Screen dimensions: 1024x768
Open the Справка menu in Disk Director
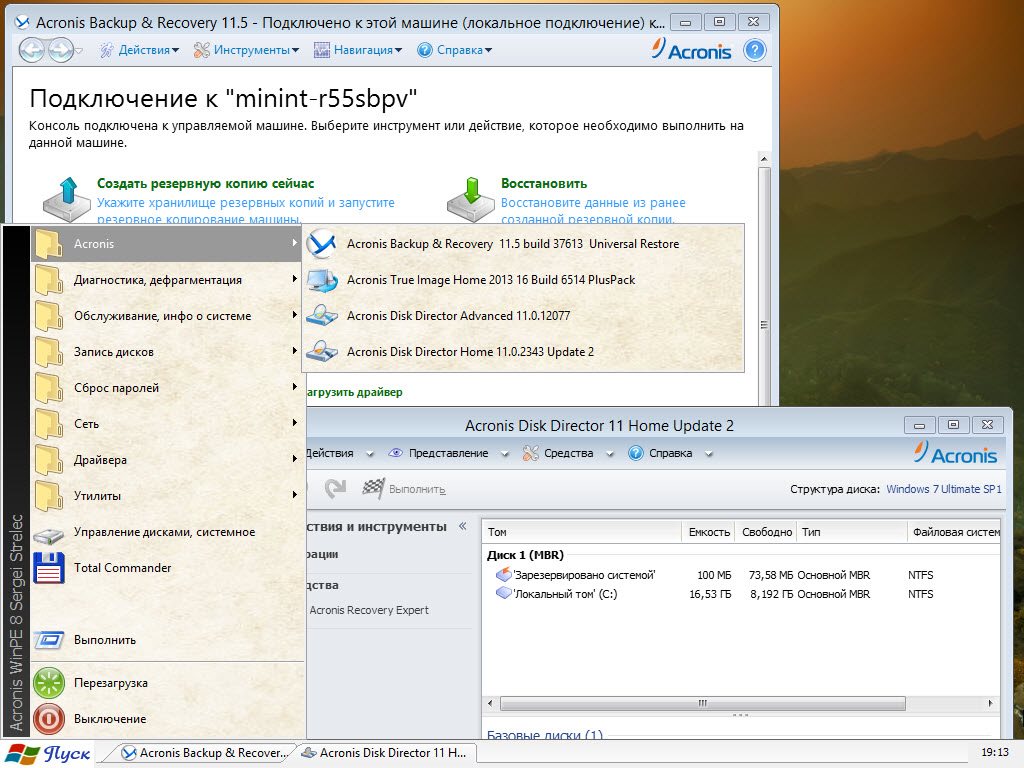[671, 453]
